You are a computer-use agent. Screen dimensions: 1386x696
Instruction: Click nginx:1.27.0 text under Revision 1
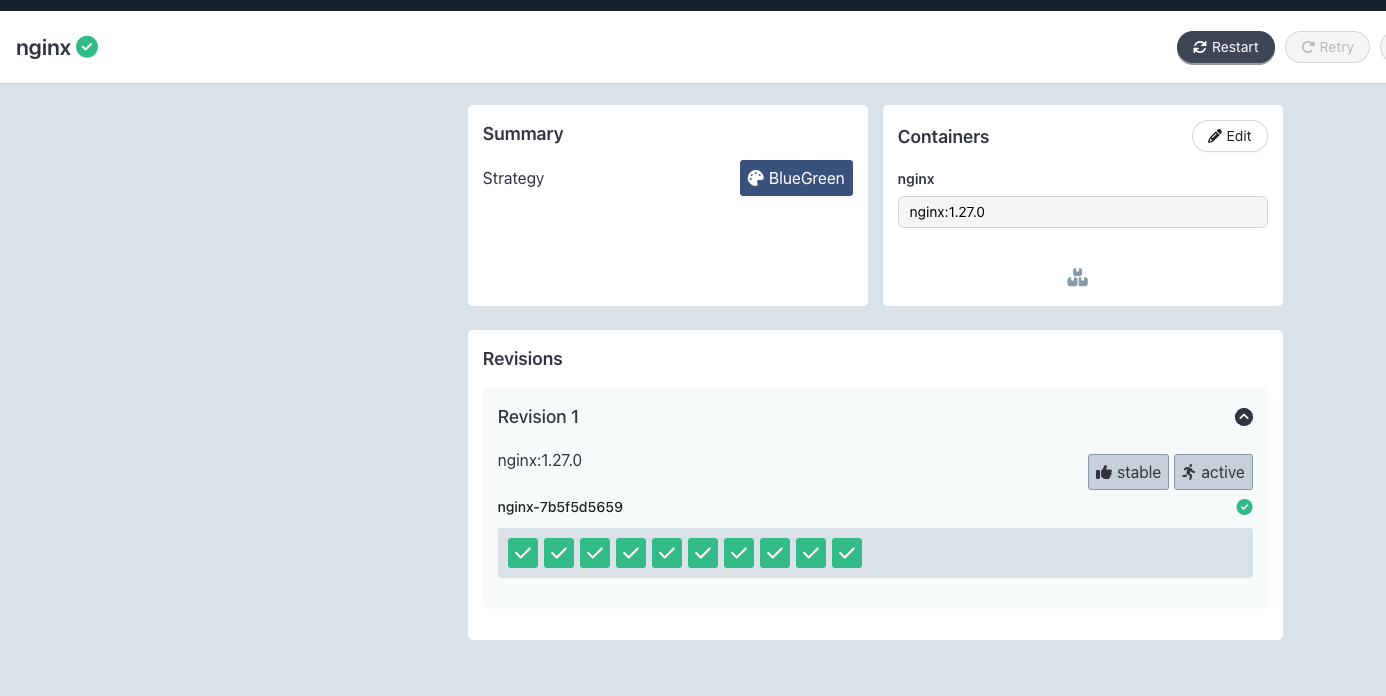pos(540,461)
